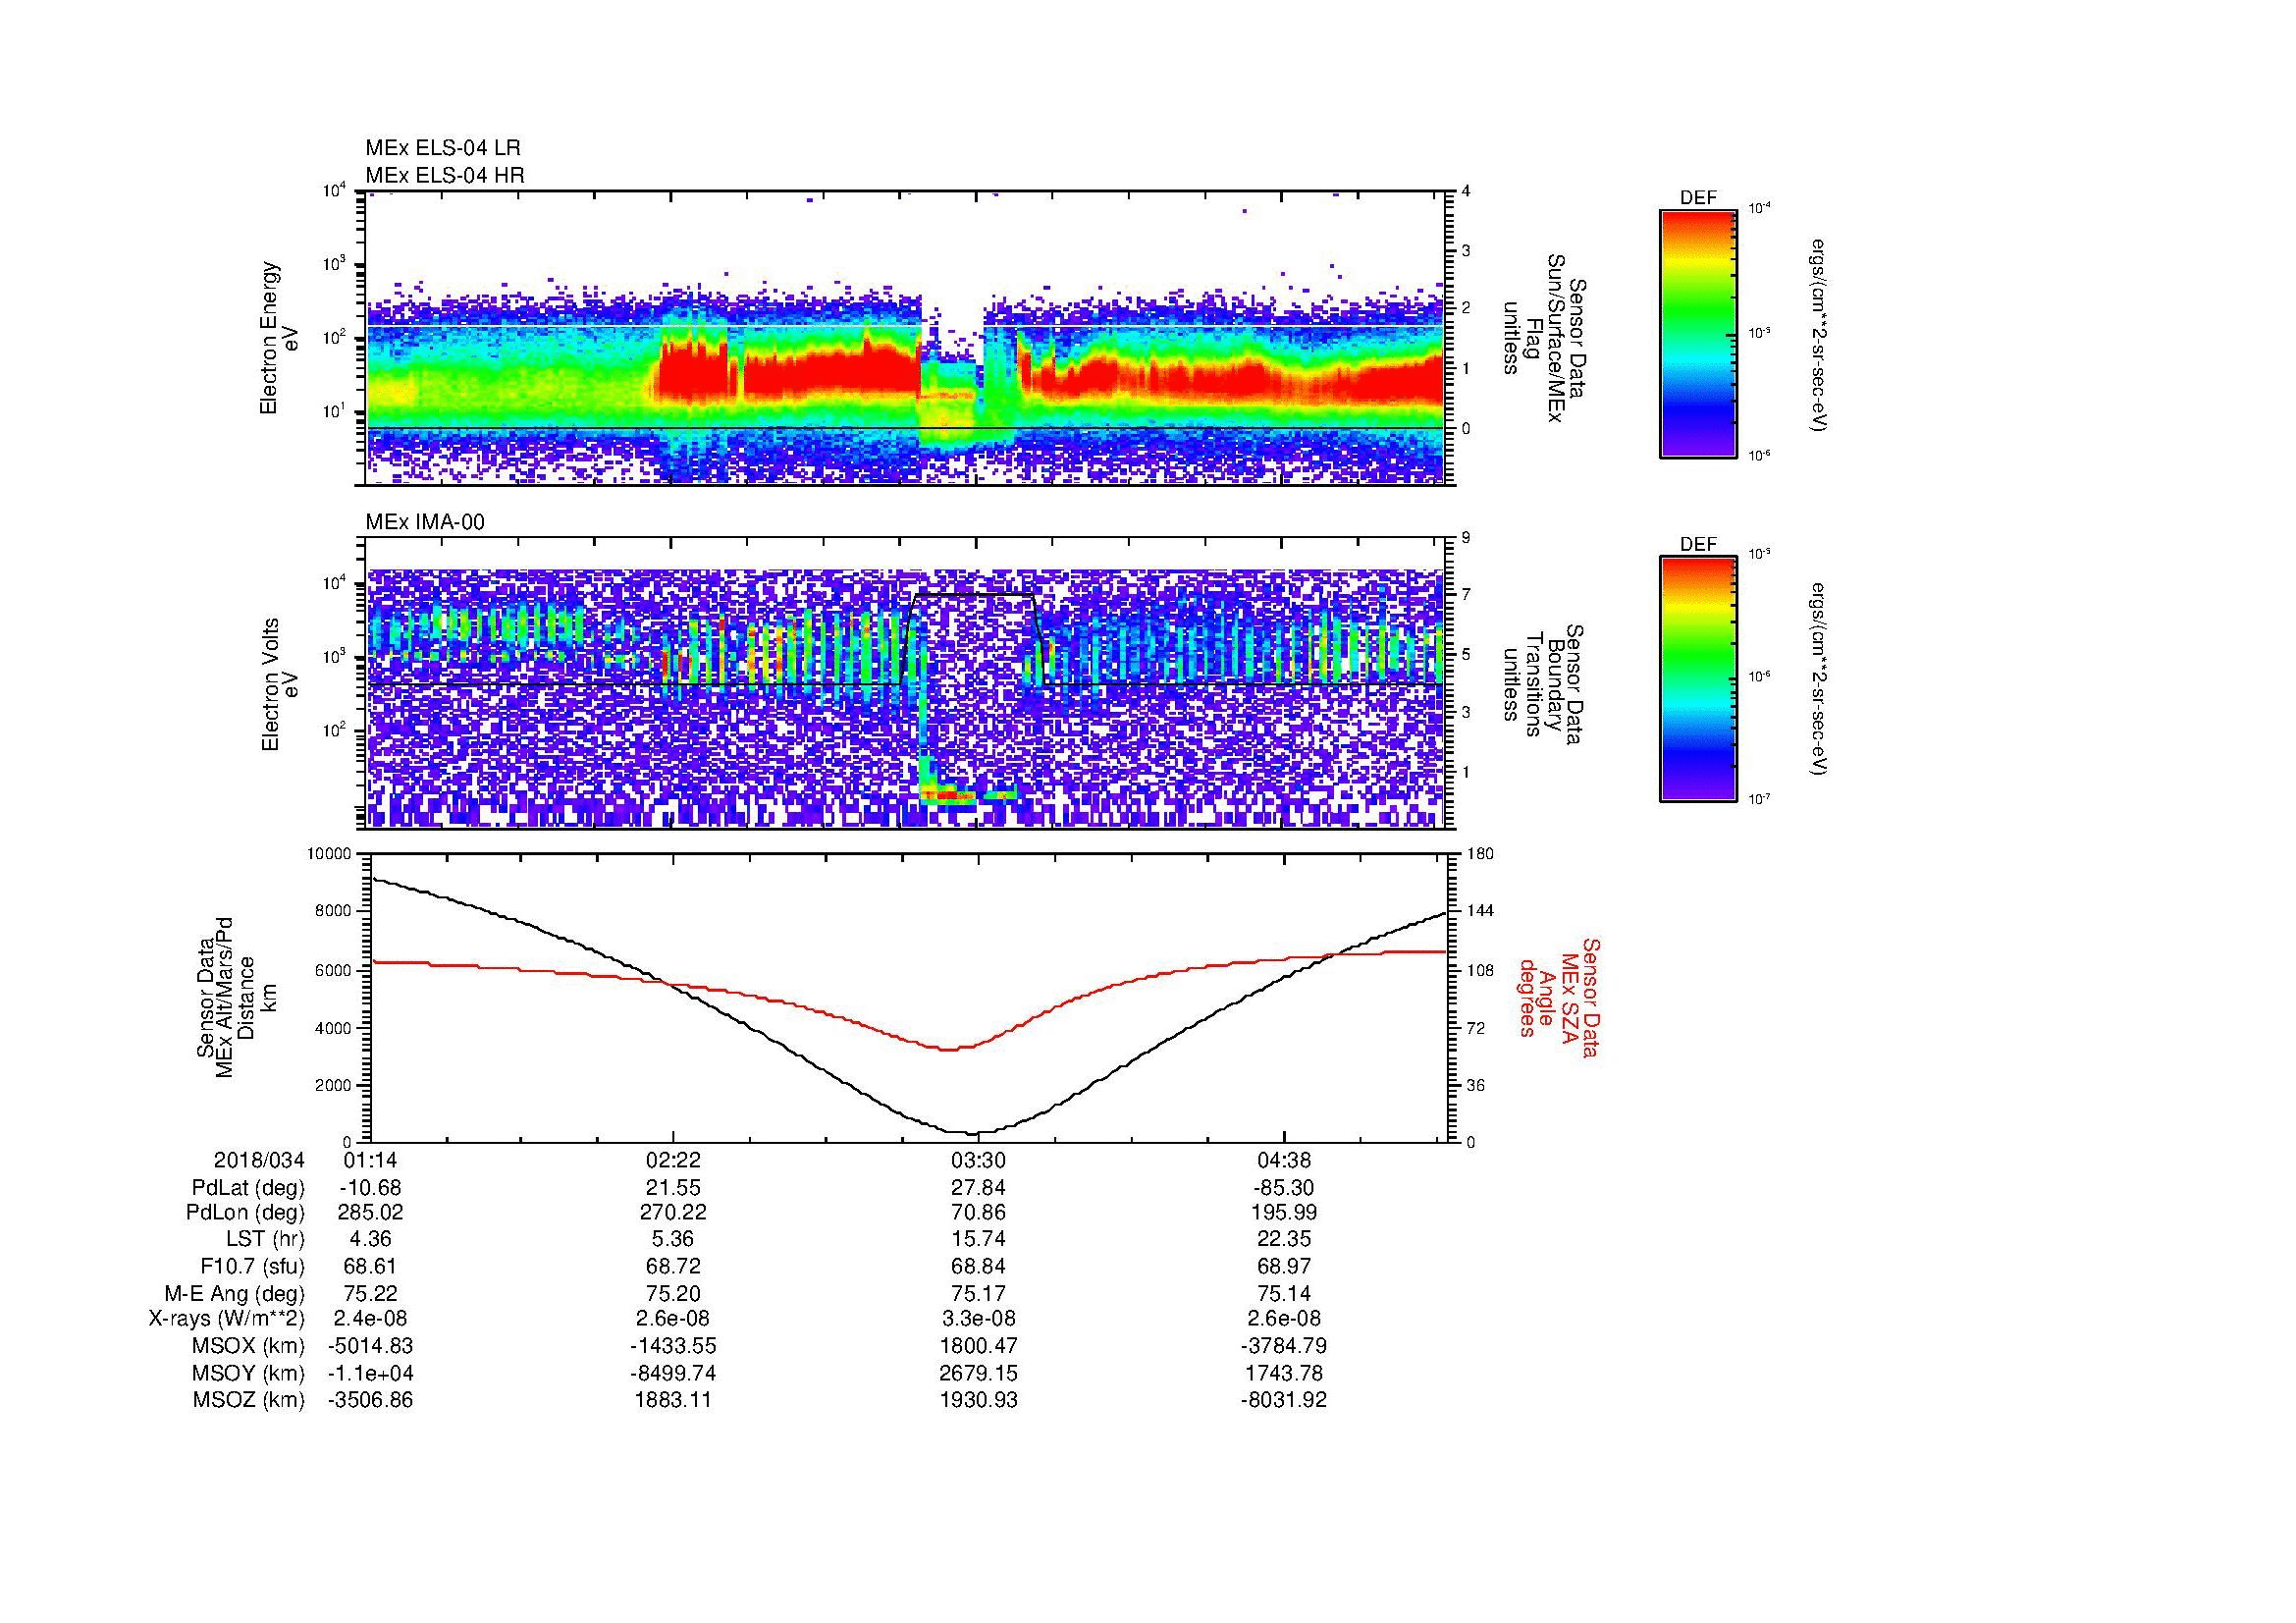
Task: Click the LST value 15.74
Action: point(978,1239)
